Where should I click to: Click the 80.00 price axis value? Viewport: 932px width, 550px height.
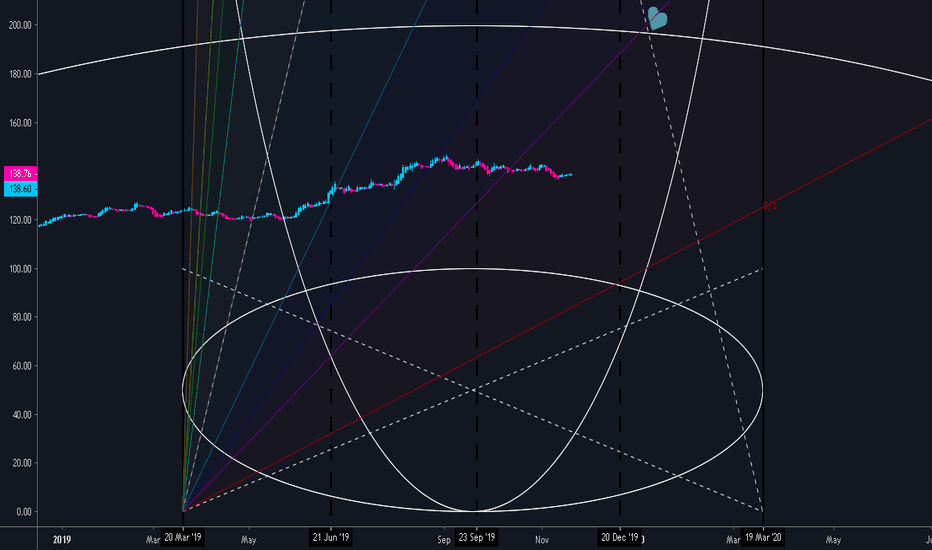22,317
